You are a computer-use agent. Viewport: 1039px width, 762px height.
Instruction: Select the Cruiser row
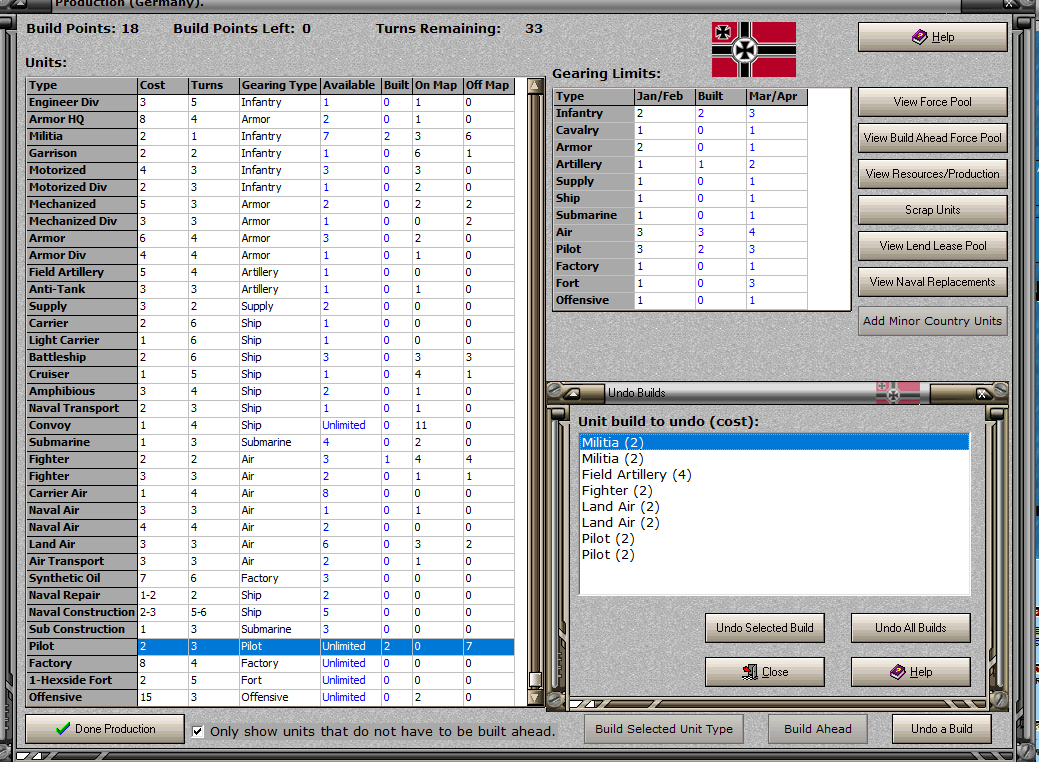pos(270,374)
